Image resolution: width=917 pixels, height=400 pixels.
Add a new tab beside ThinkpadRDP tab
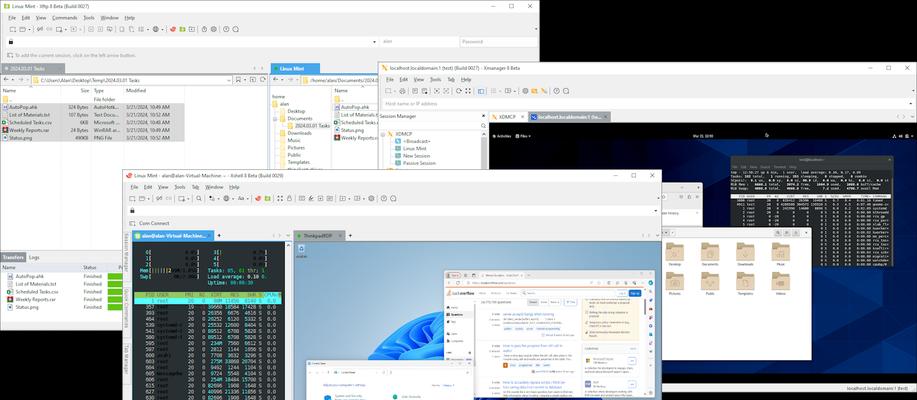[x=351, y=236]
